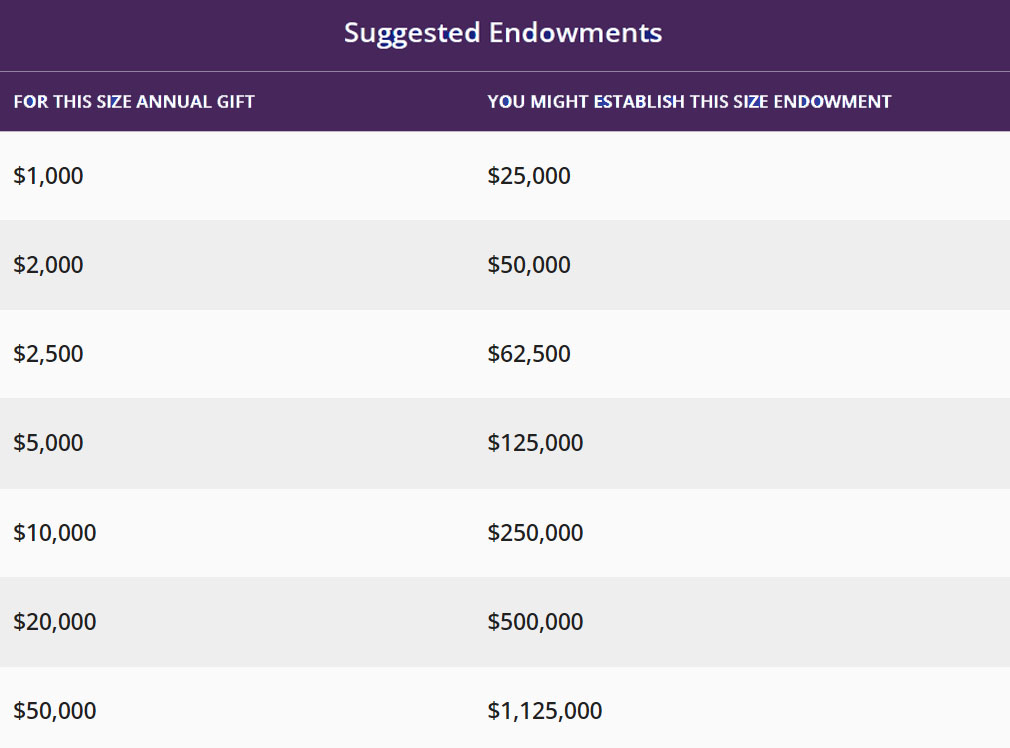
Task: Click the $500,000 endowment value
Action: coord(535,622)
